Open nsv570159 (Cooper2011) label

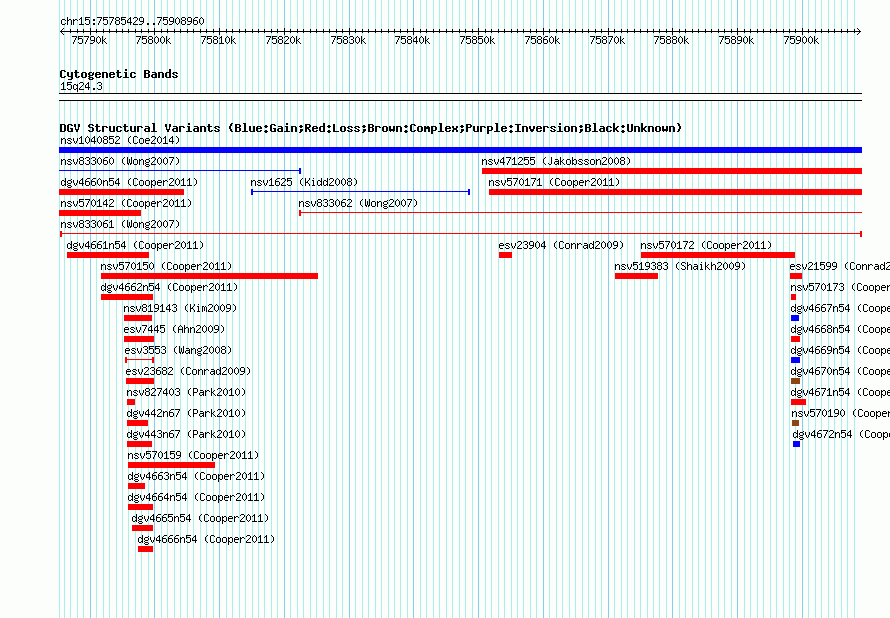point(193,455)
